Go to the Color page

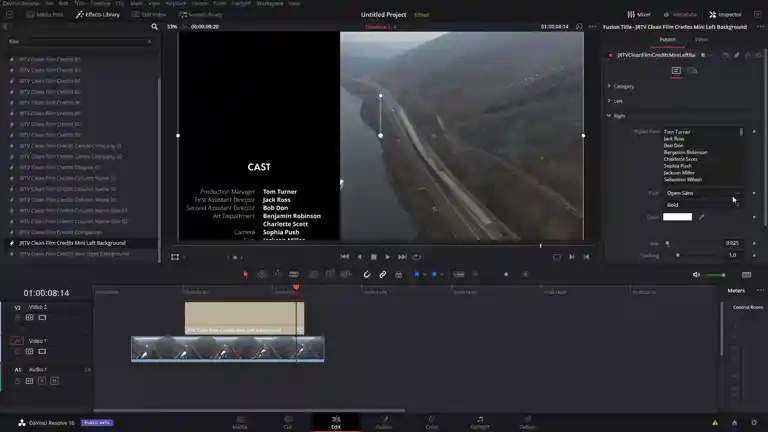[x=432, y=422]
